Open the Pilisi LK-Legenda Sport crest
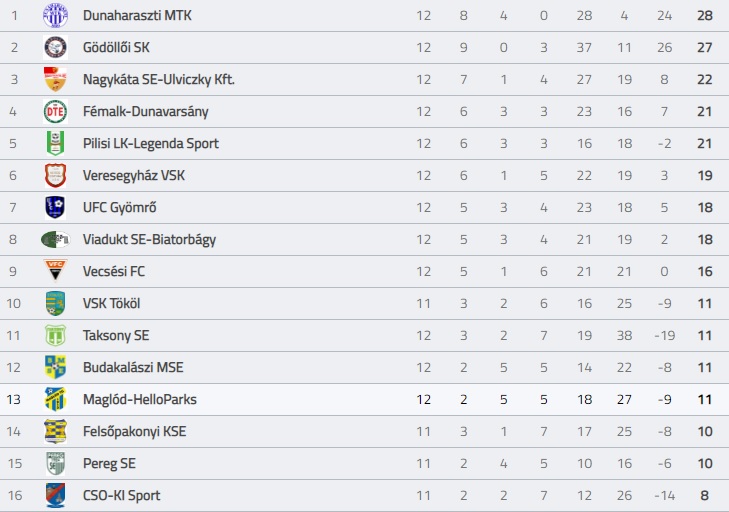This screenshot has height=512, width=729. (55, 143)
